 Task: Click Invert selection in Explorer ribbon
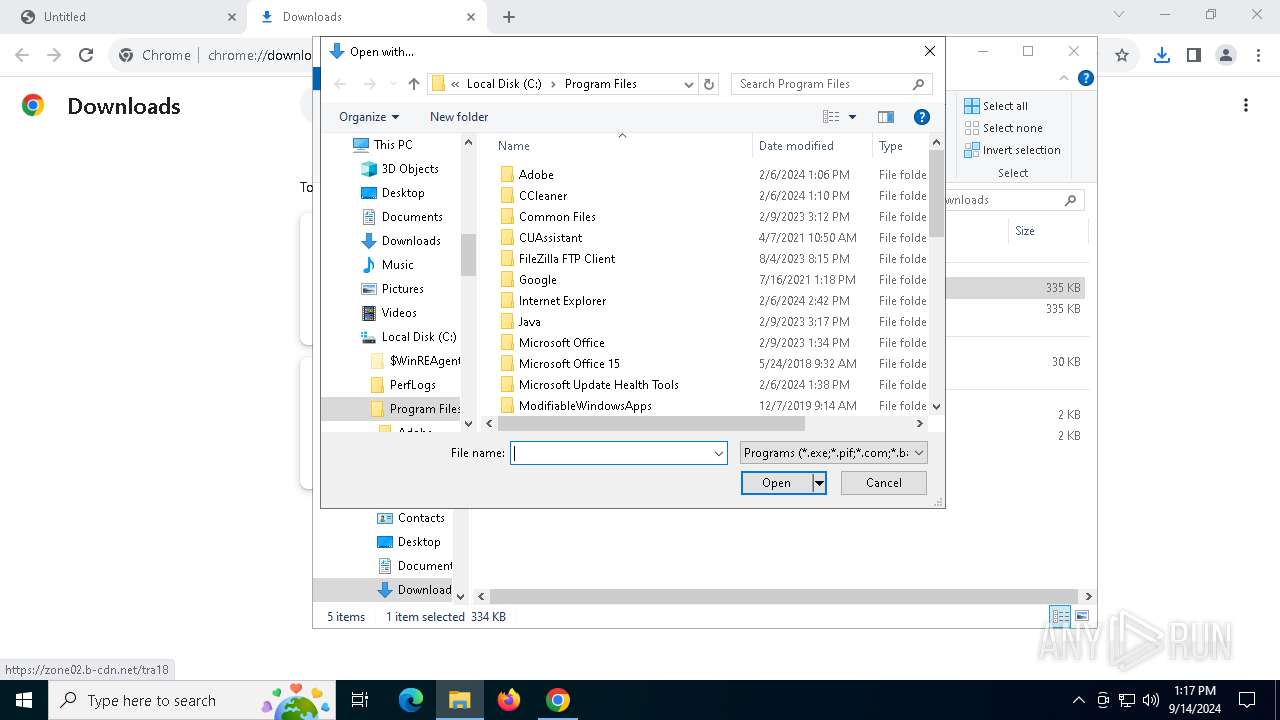(x=1012, y=150)
